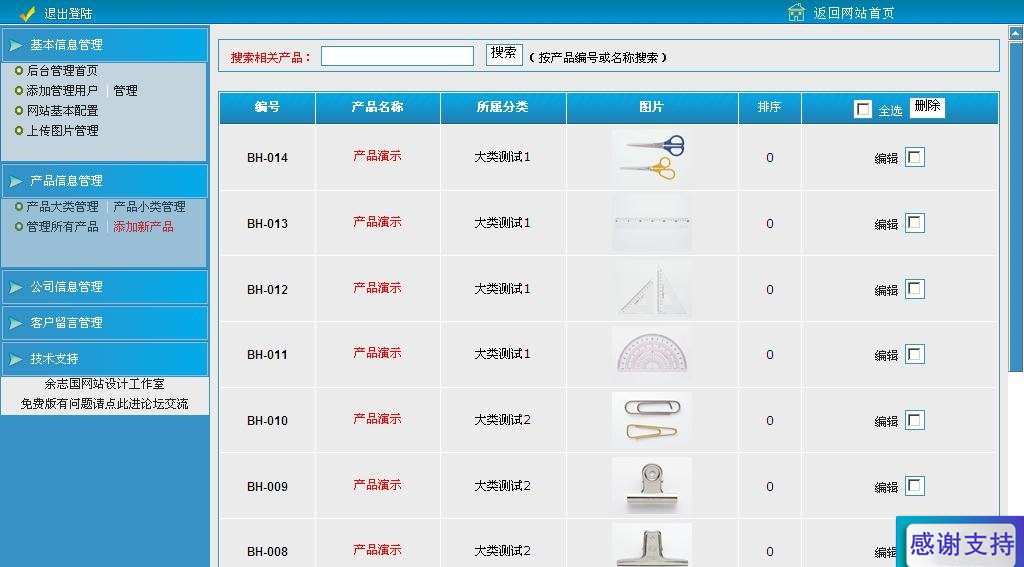1024x567 pixels.
Task: Open 产品演示 link in BH-014 row
Action: [x=377, y=156]
